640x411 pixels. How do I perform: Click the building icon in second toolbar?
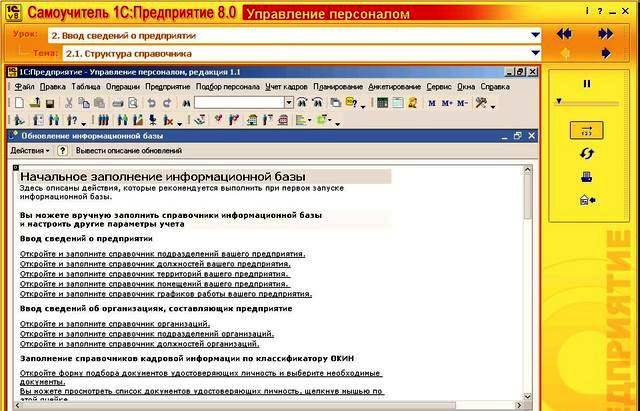pyautogui.click(x=252, y=120)
